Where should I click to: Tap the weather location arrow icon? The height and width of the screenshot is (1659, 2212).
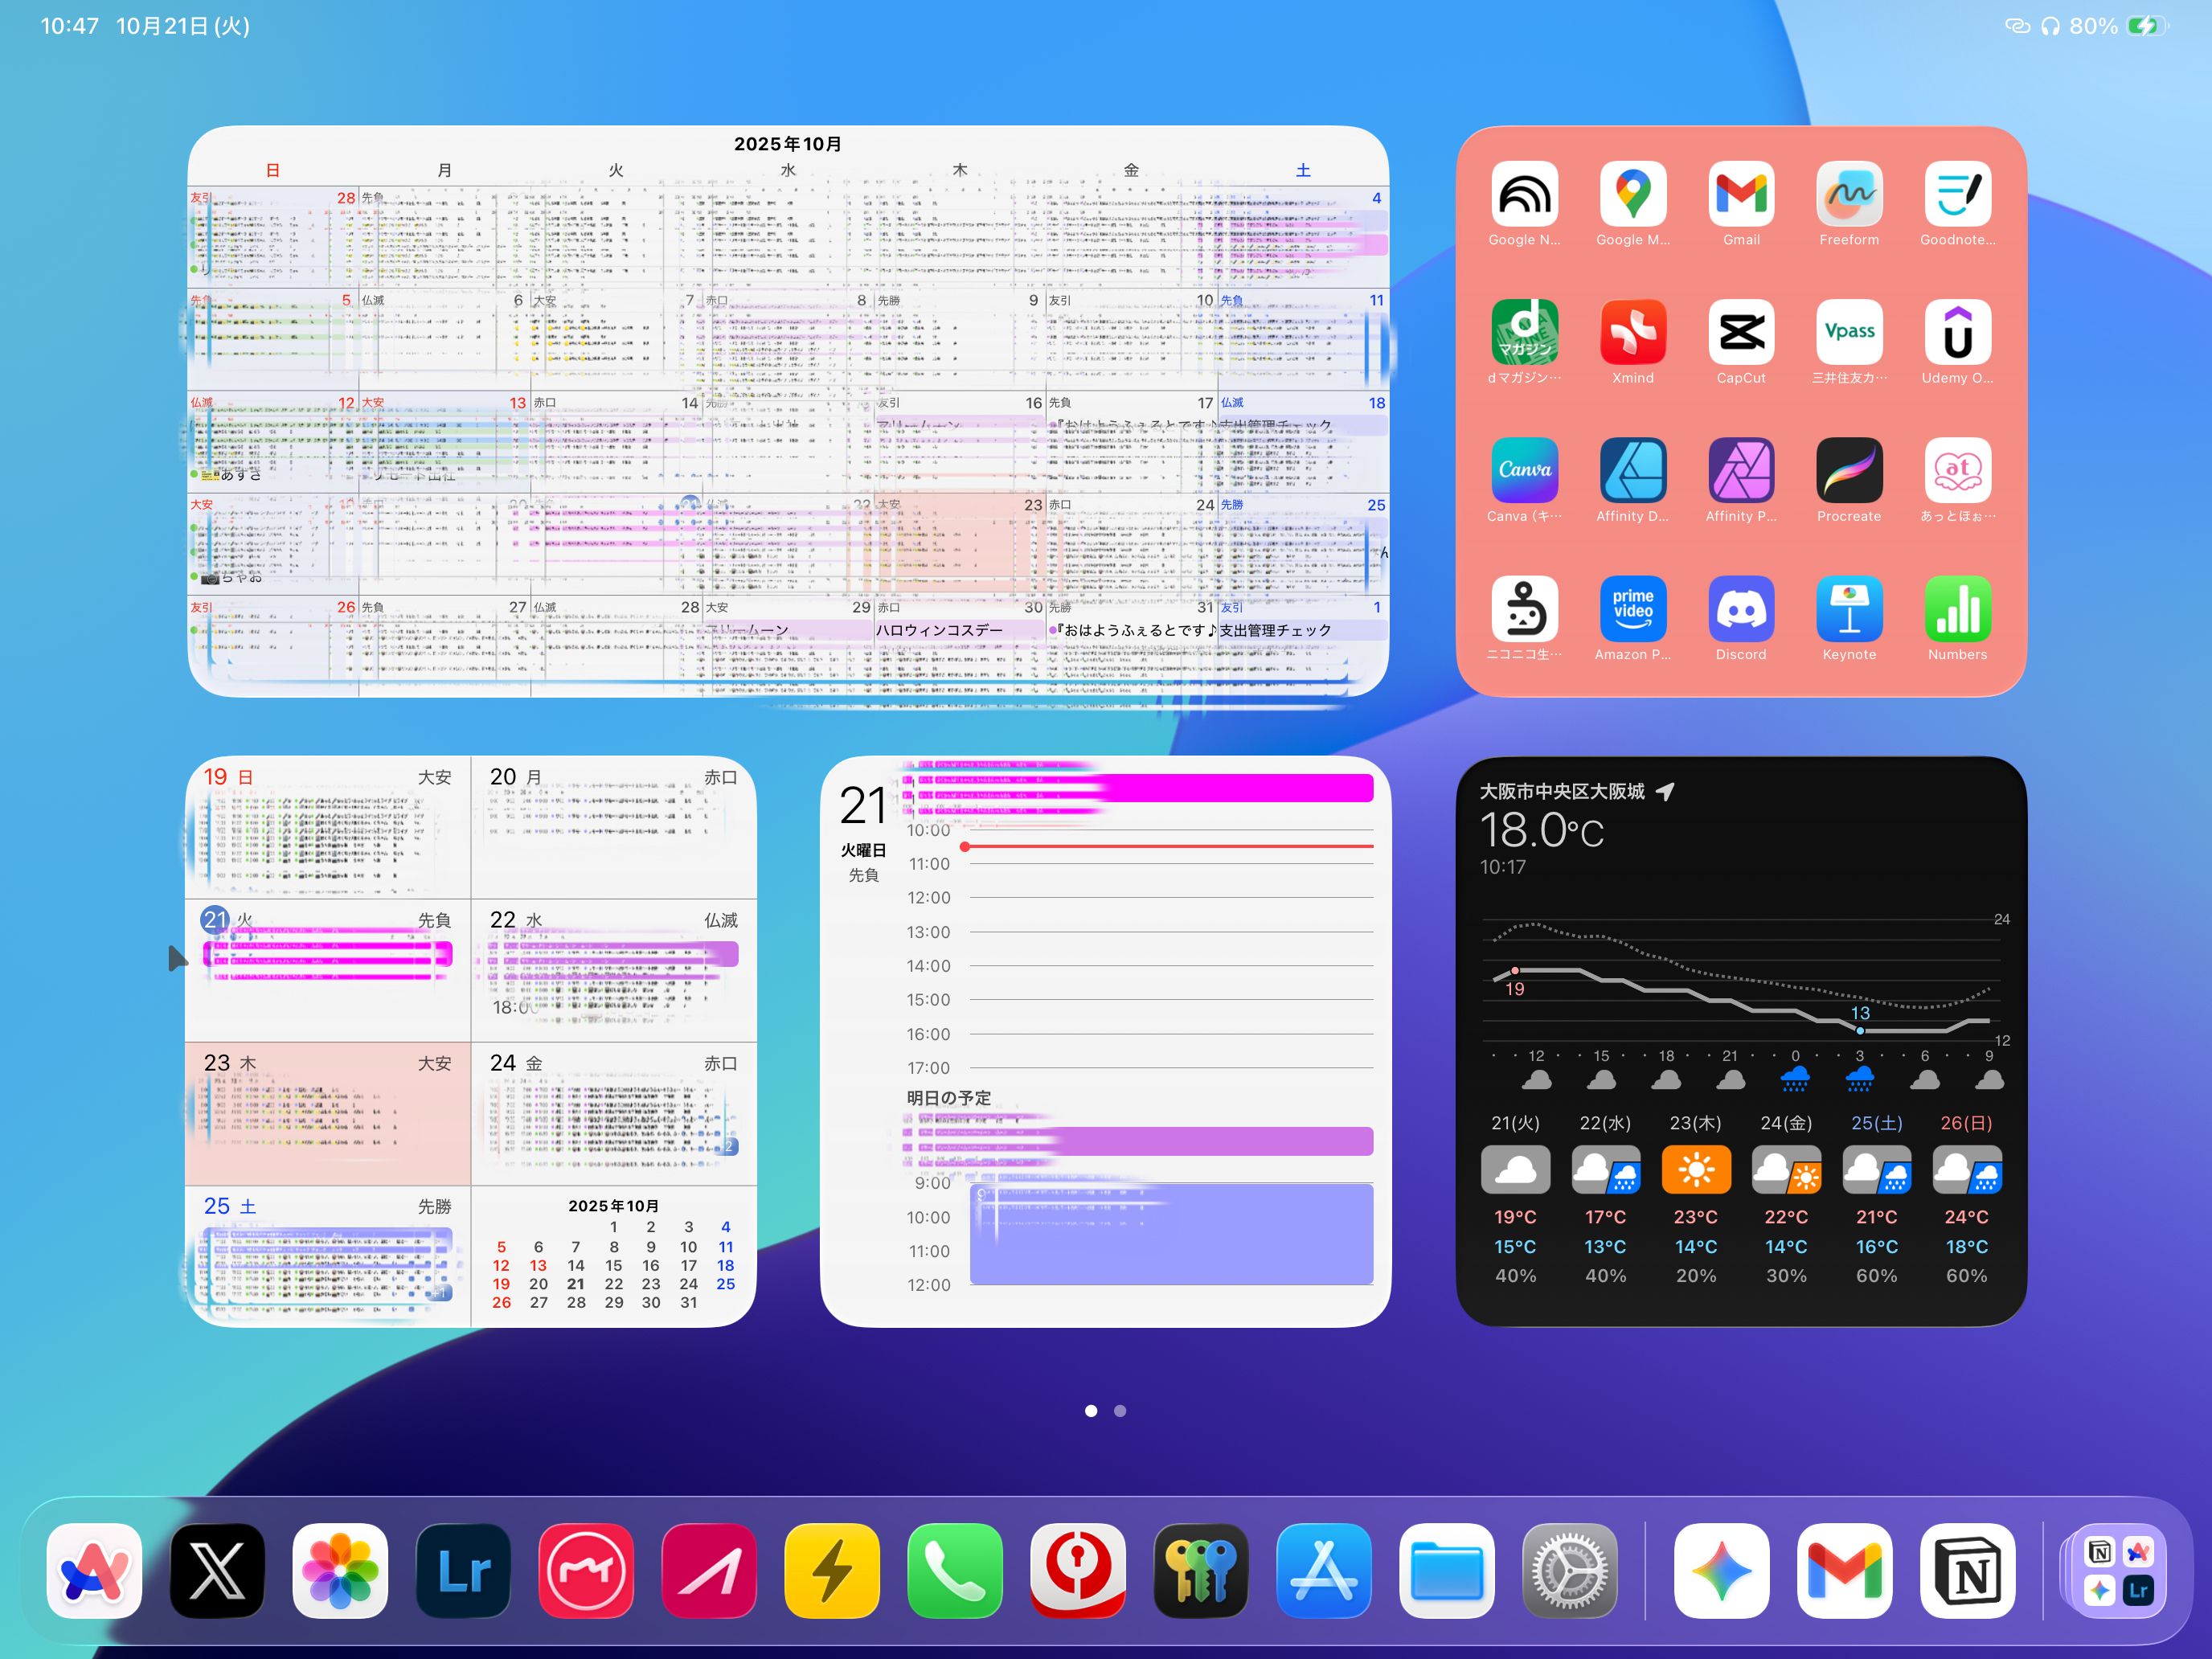click(1665, 792)
